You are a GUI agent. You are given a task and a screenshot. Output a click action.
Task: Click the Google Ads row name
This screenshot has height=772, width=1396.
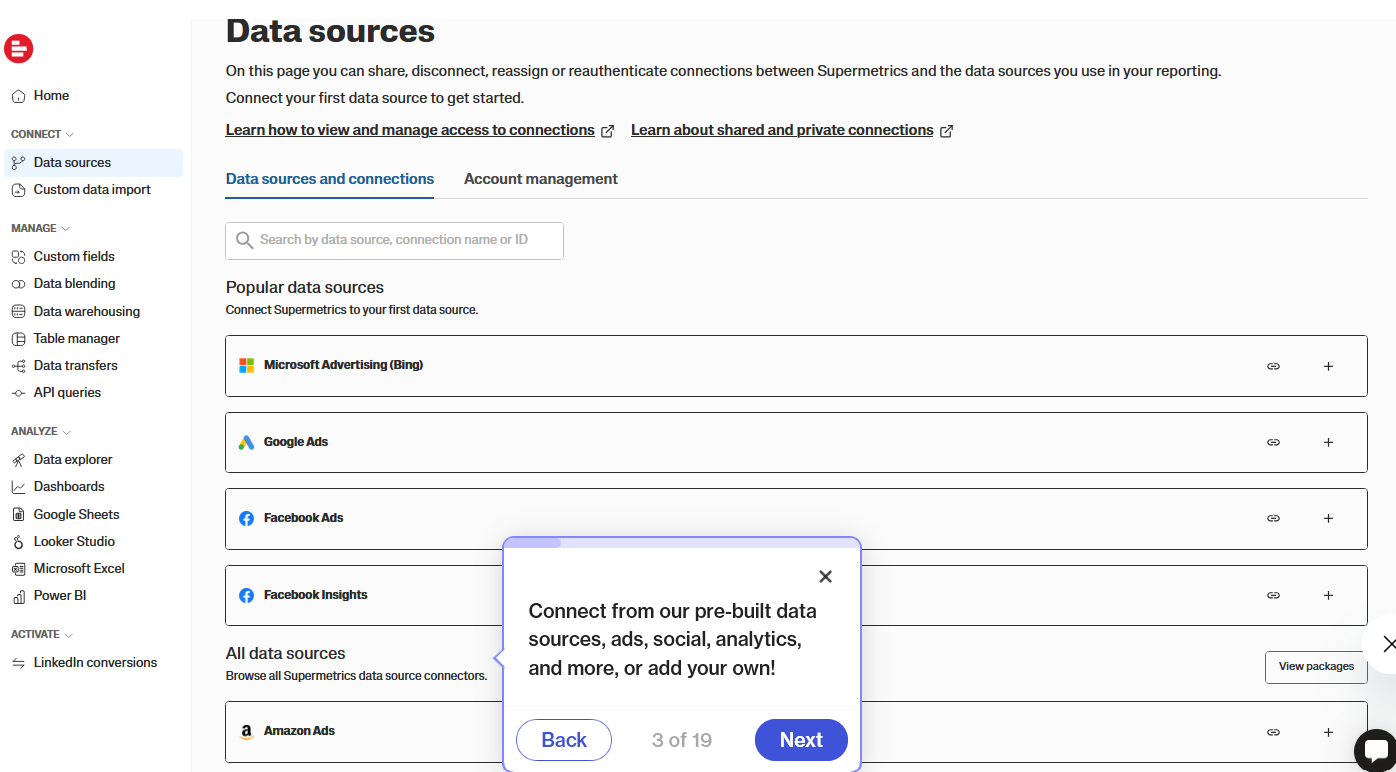[296, 442]
